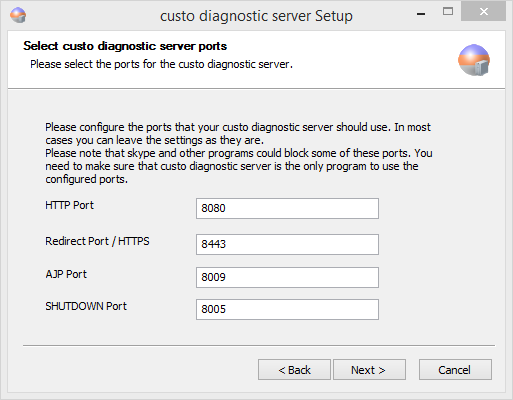Click the bold 'Select custo diagnostic server ports' heading

pyautogui.click(x=125, y=46)
